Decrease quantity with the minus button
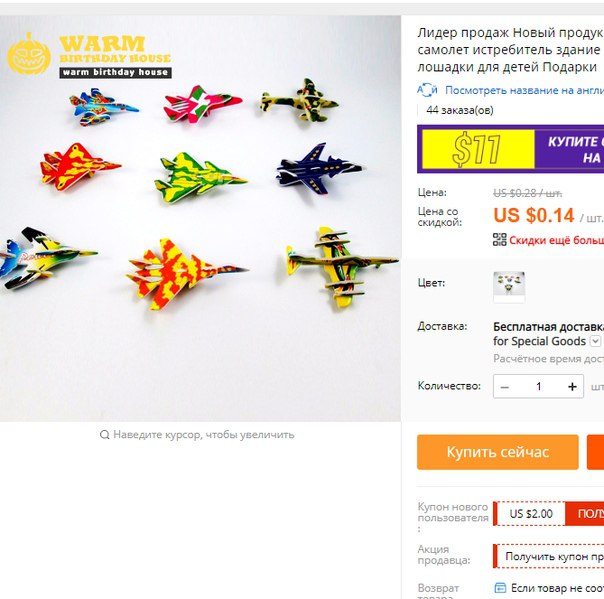This screenshot has width=604, height=599. coord(505,387)
